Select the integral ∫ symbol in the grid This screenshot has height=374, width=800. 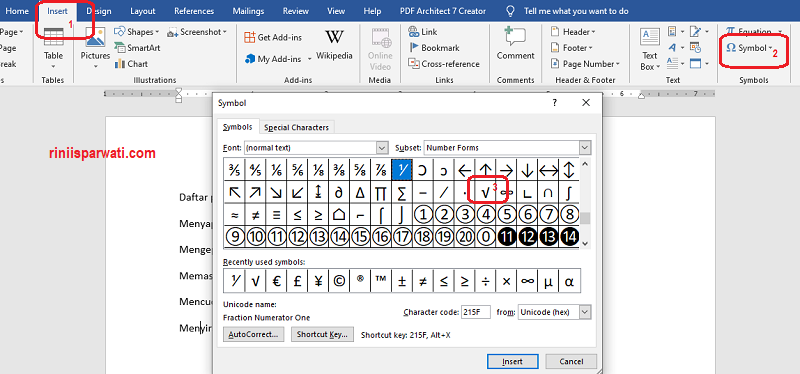(569, 192)
